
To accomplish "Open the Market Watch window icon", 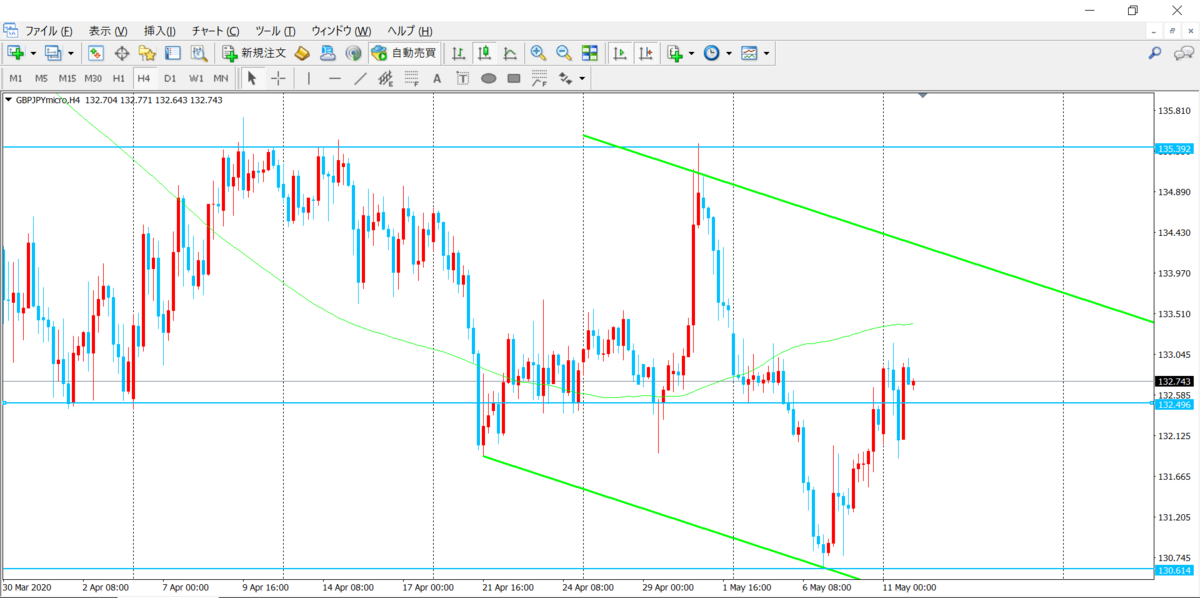I will pyautogui.click(x=96, y=53).
